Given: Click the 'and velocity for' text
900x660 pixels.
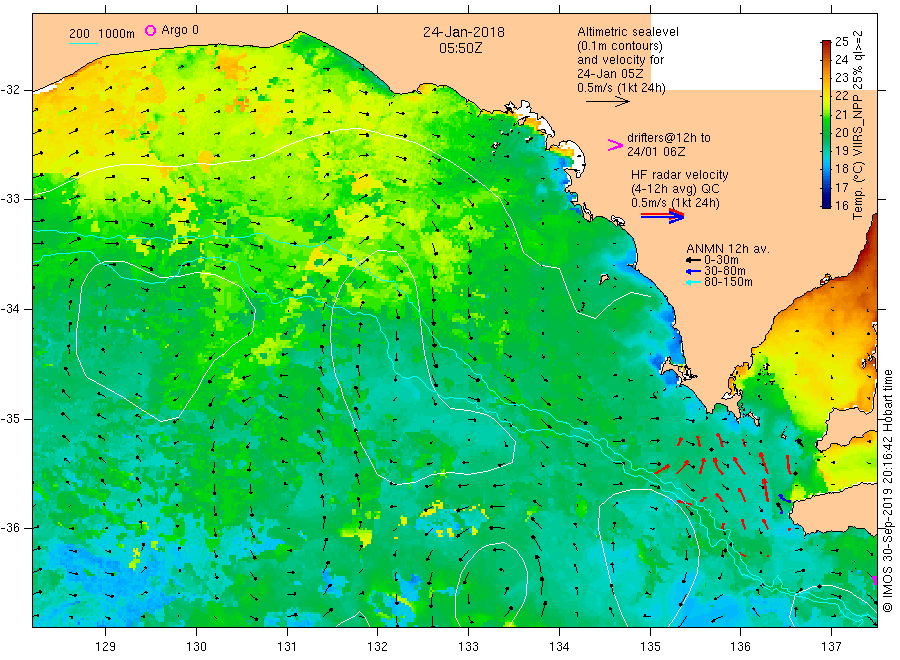Looking at the screenshot, I should point(620,60).
